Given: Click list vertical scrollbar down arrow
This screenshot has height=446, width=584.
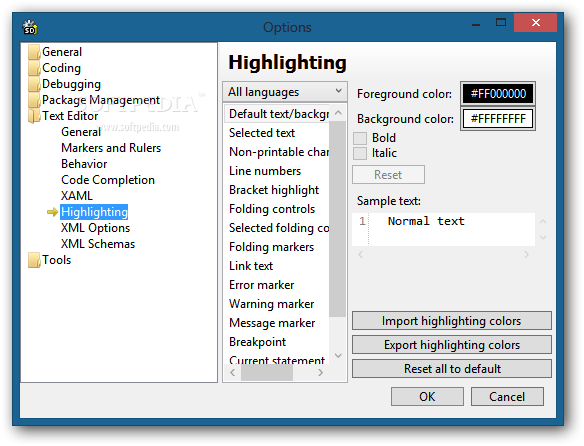Looking at the screenshot, I should pyautogui.click(x=338, y=355).
